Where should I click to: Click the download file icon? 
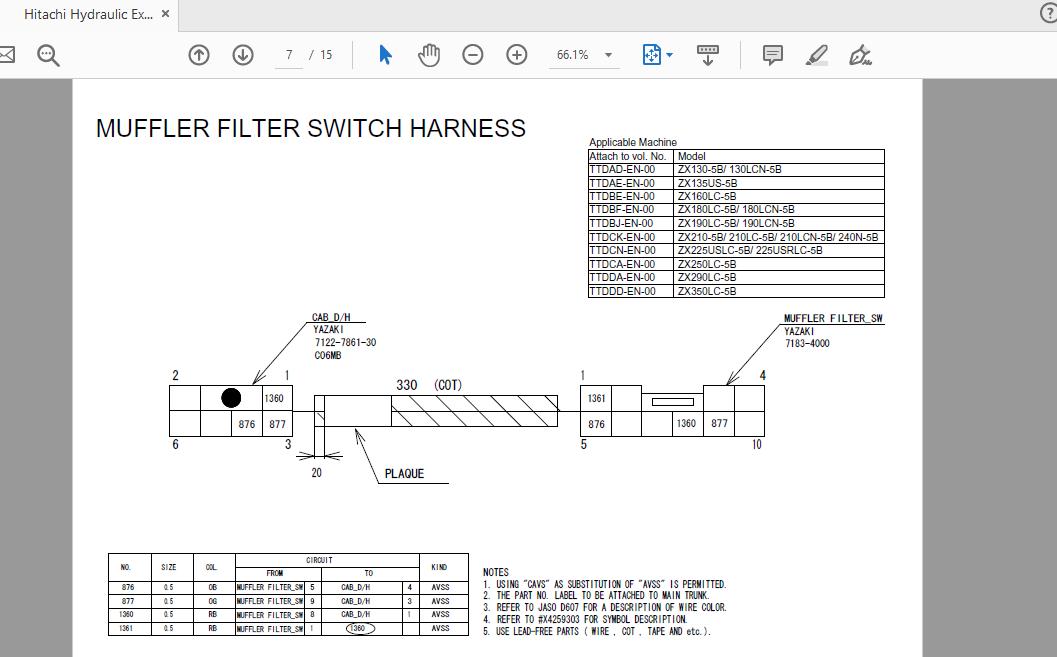click(x=708, y=55)
